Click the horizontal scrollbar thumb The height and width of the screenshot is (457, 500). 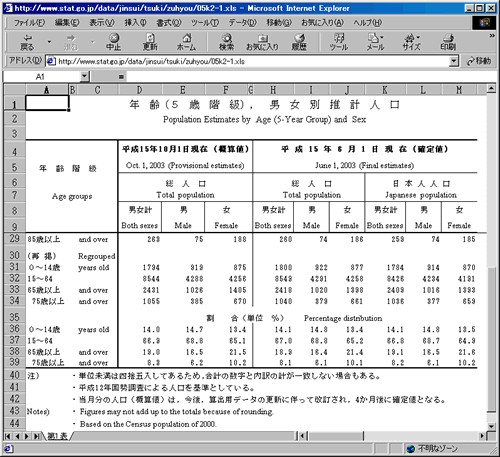pyautogui.click(x=336, y=436)
